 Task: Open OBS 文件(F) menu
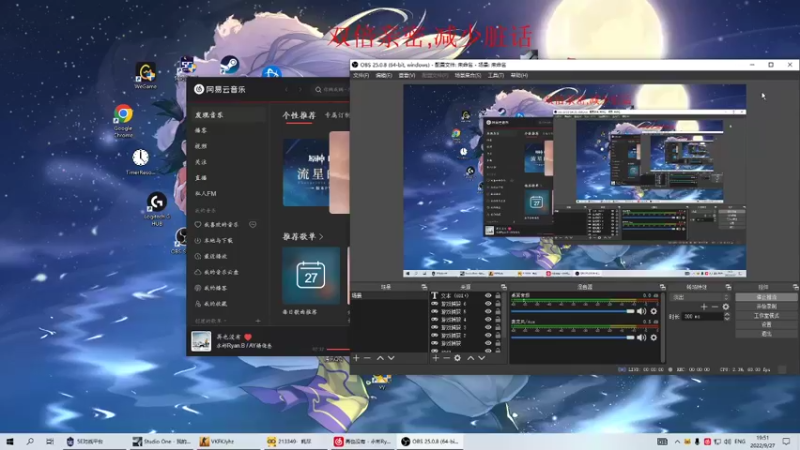tap(361, 76)
